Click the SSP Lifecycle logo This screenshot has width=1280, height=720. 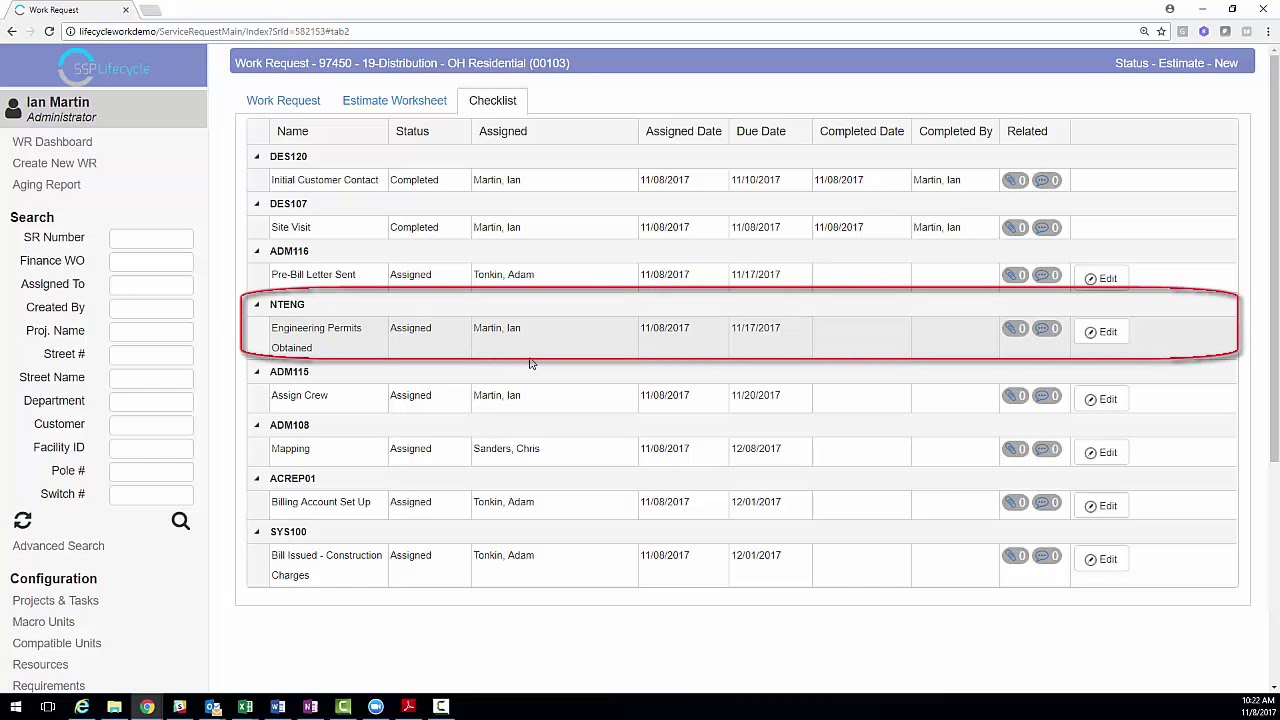[x=104, y=68]
